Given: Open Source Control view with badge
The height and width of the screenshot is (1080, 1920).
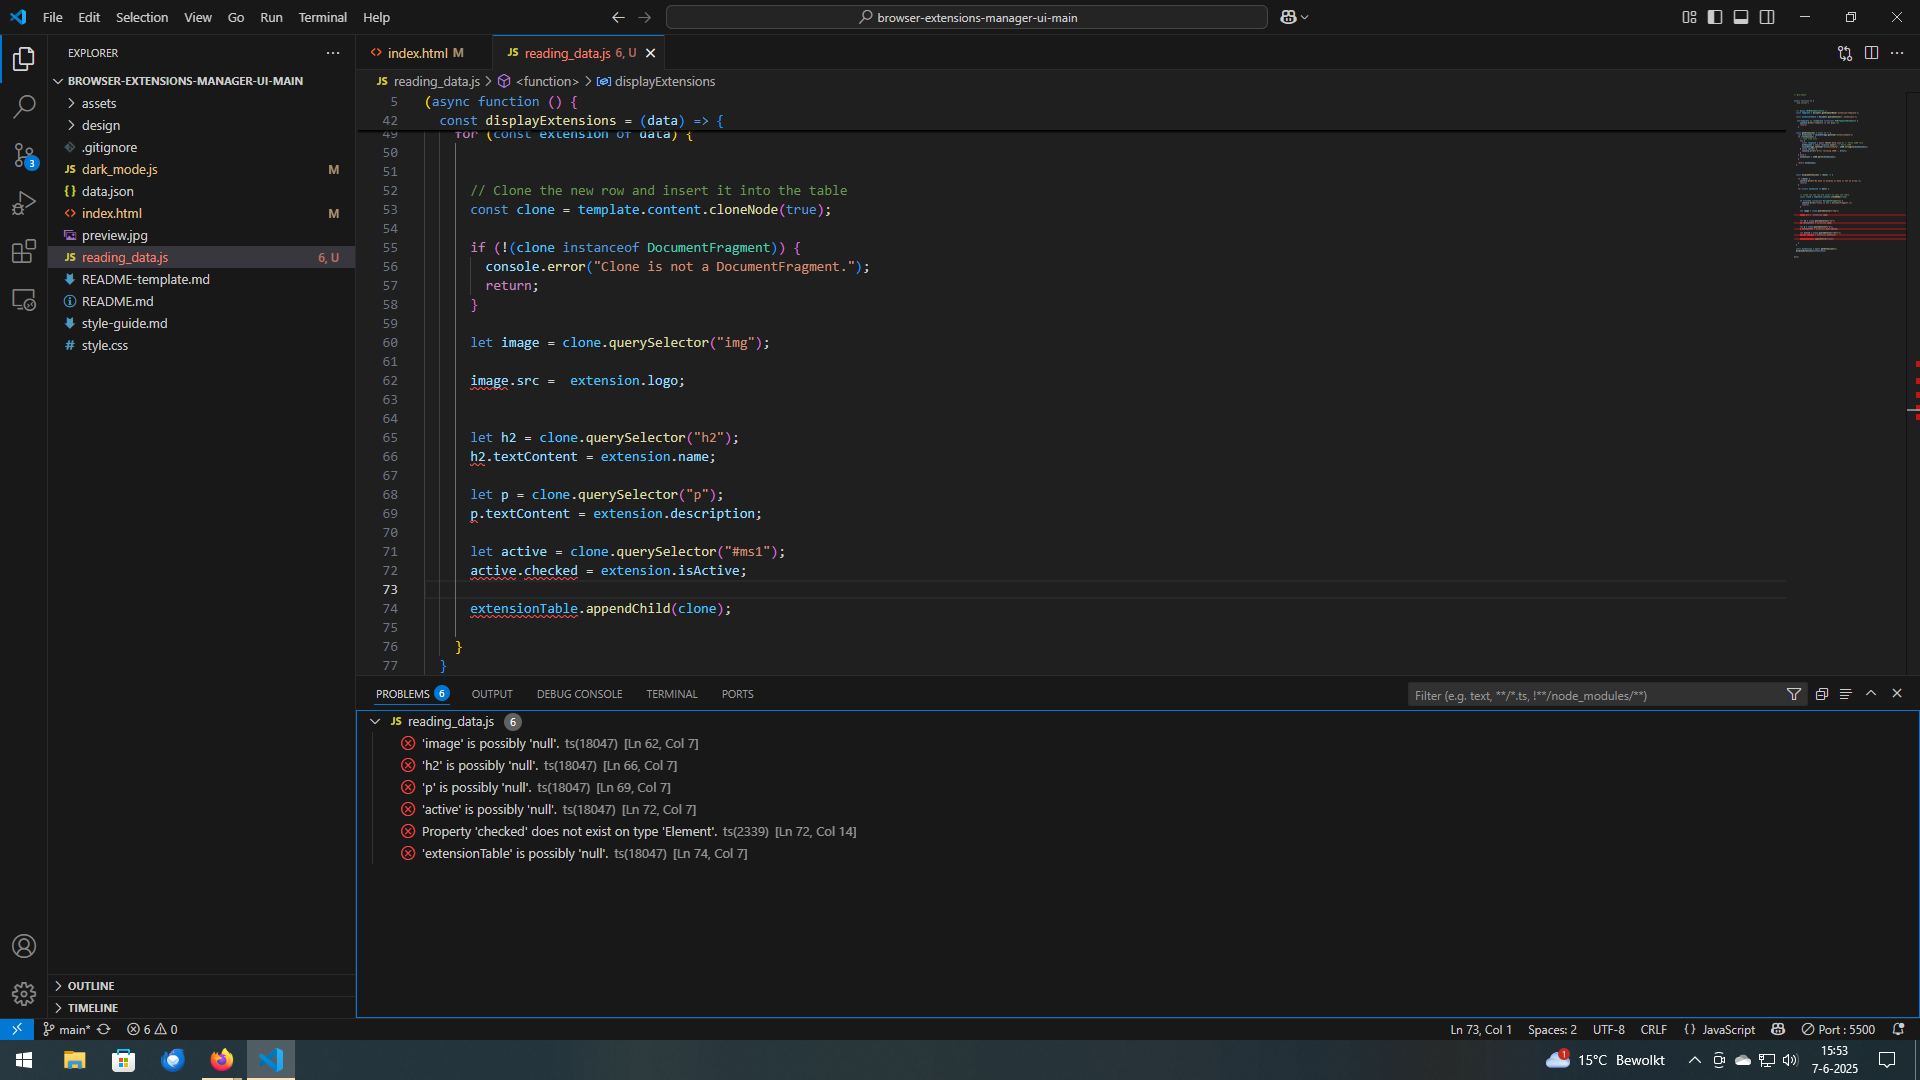Looking at the screenshot, I should pyautogui.click(x=24, y=155).
